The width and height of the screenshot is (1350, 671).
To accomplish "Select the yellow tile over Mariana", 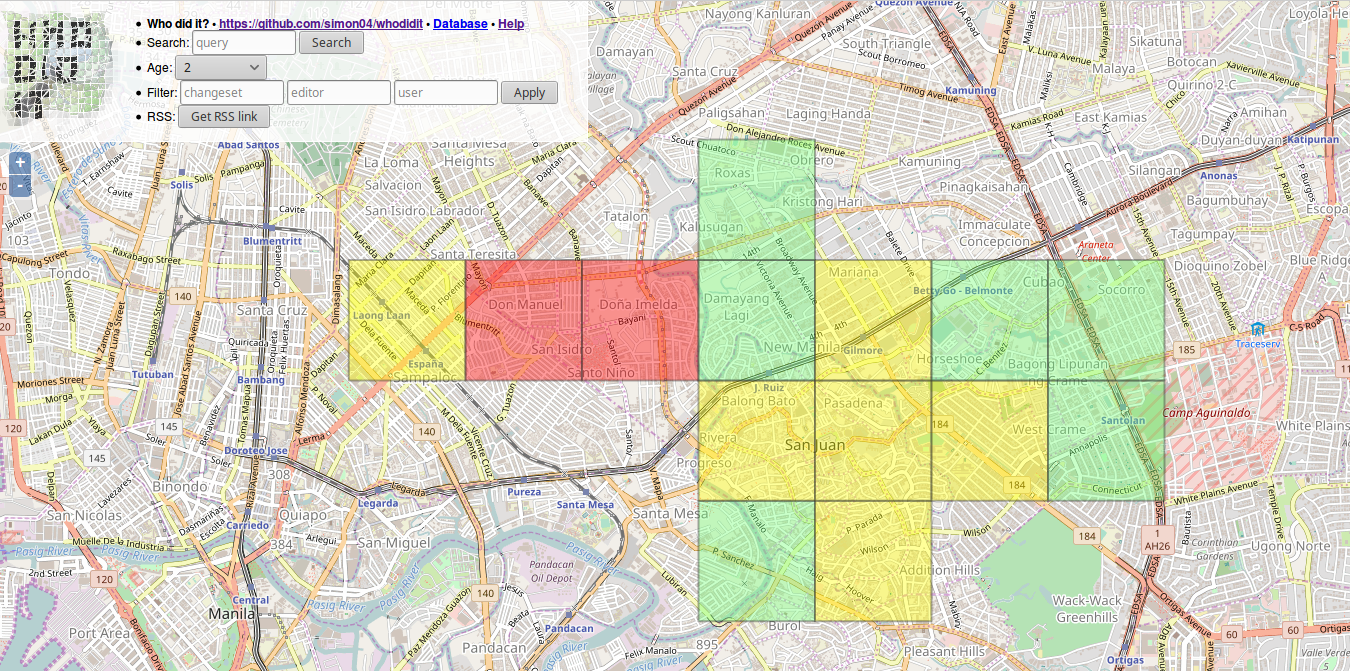I will click(873, 320).
